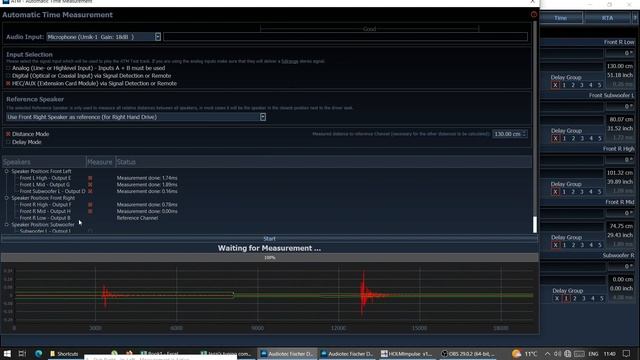Click the large impulse peak in the waveform

363,293
